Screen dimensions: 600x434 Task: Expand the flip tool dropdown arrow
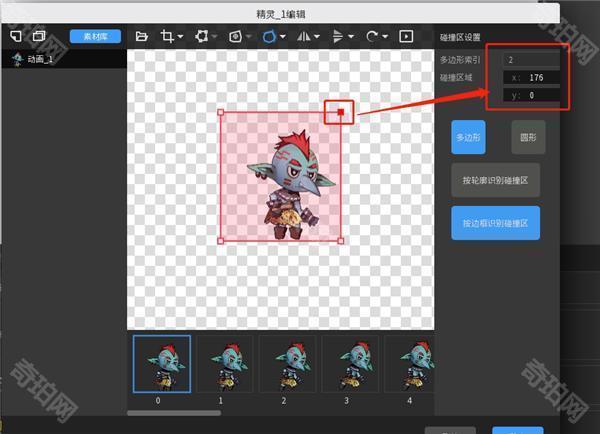[x=317, y=37]
